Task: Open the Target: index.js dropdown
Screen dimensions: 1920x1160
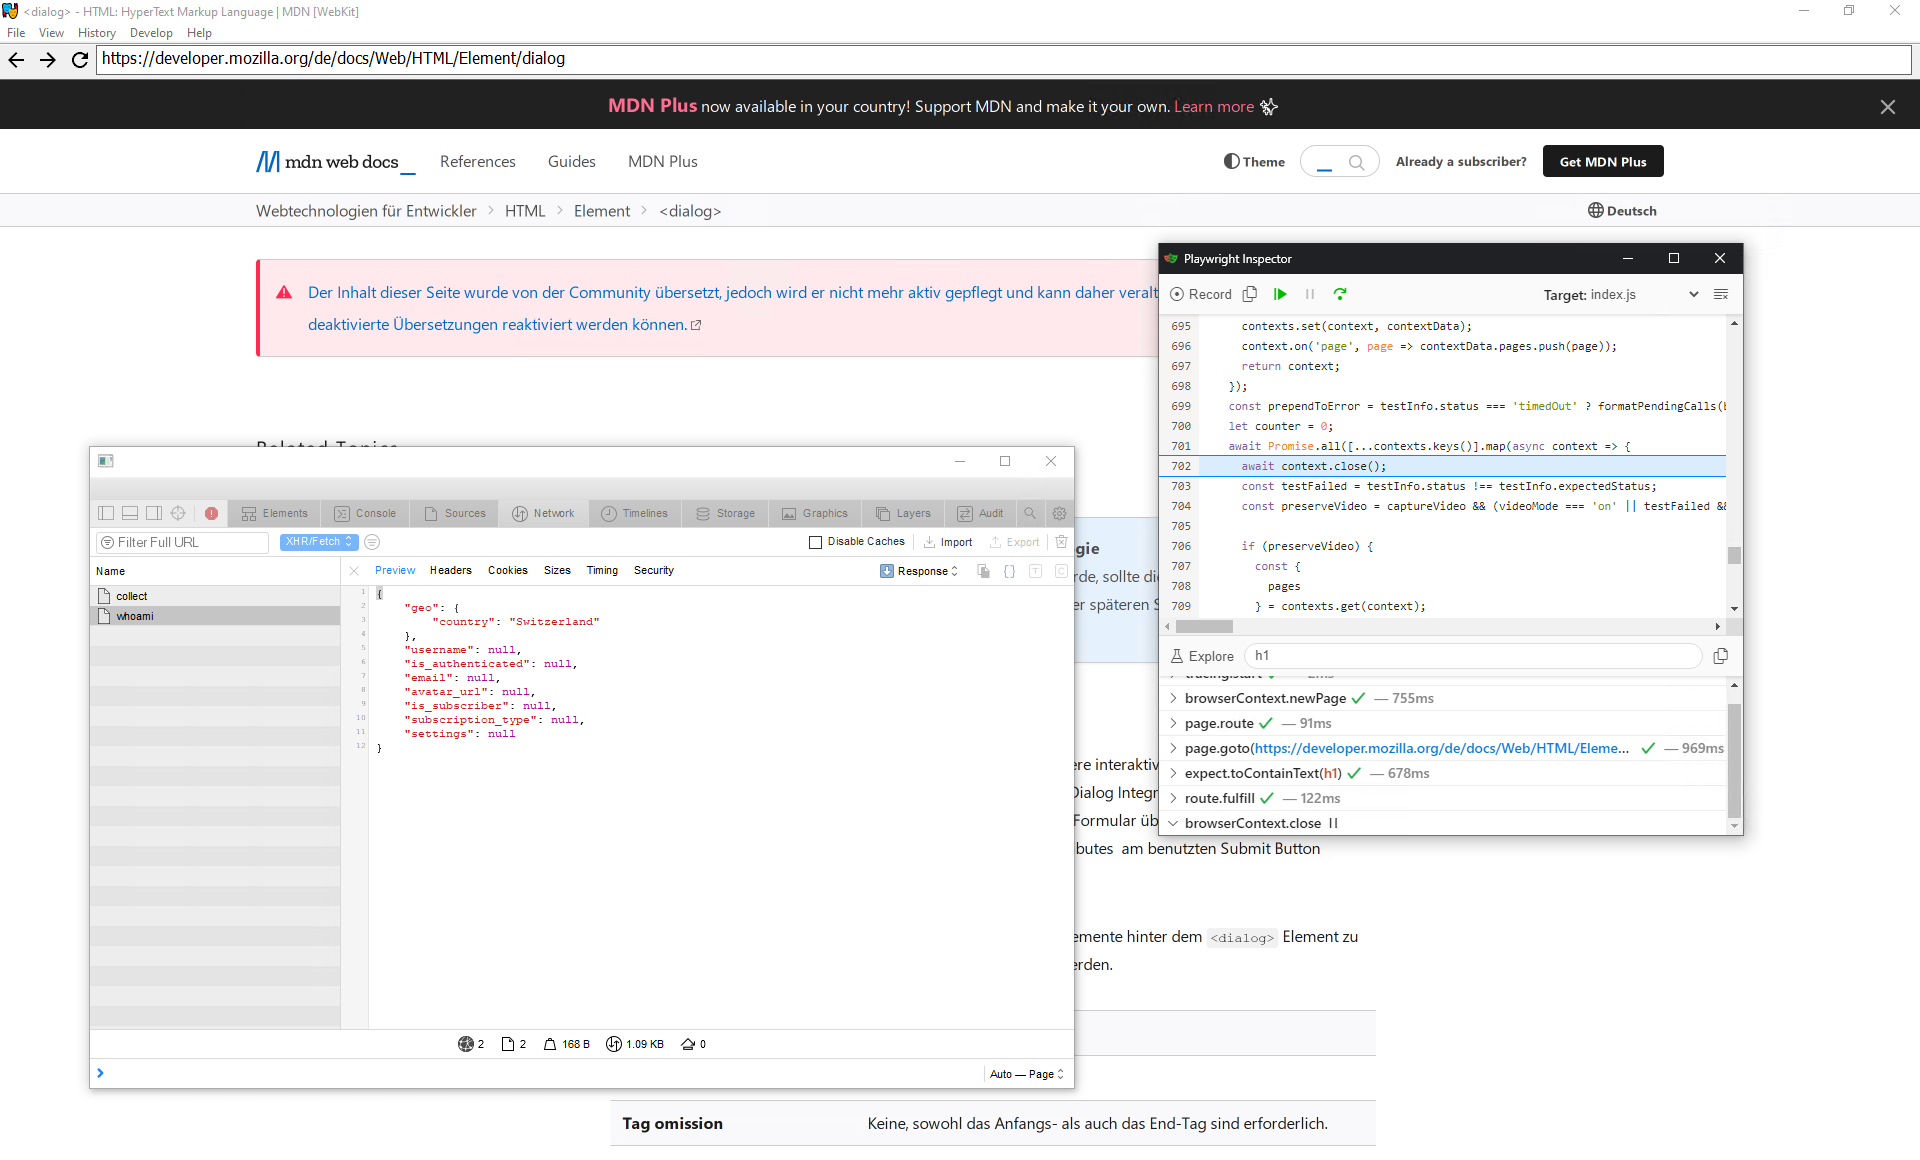Action: pyautogui.click(x=1693, y=295)
